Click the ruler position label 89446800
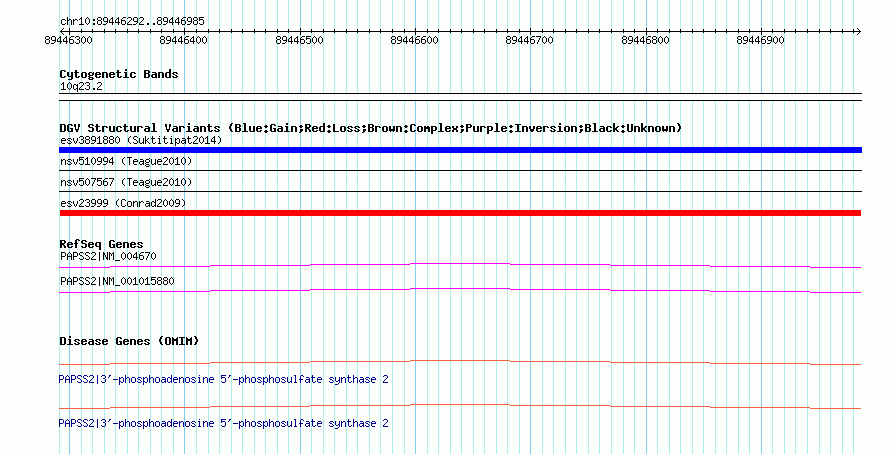The height and width of the screenshot is (454, 890). [645, 40]
